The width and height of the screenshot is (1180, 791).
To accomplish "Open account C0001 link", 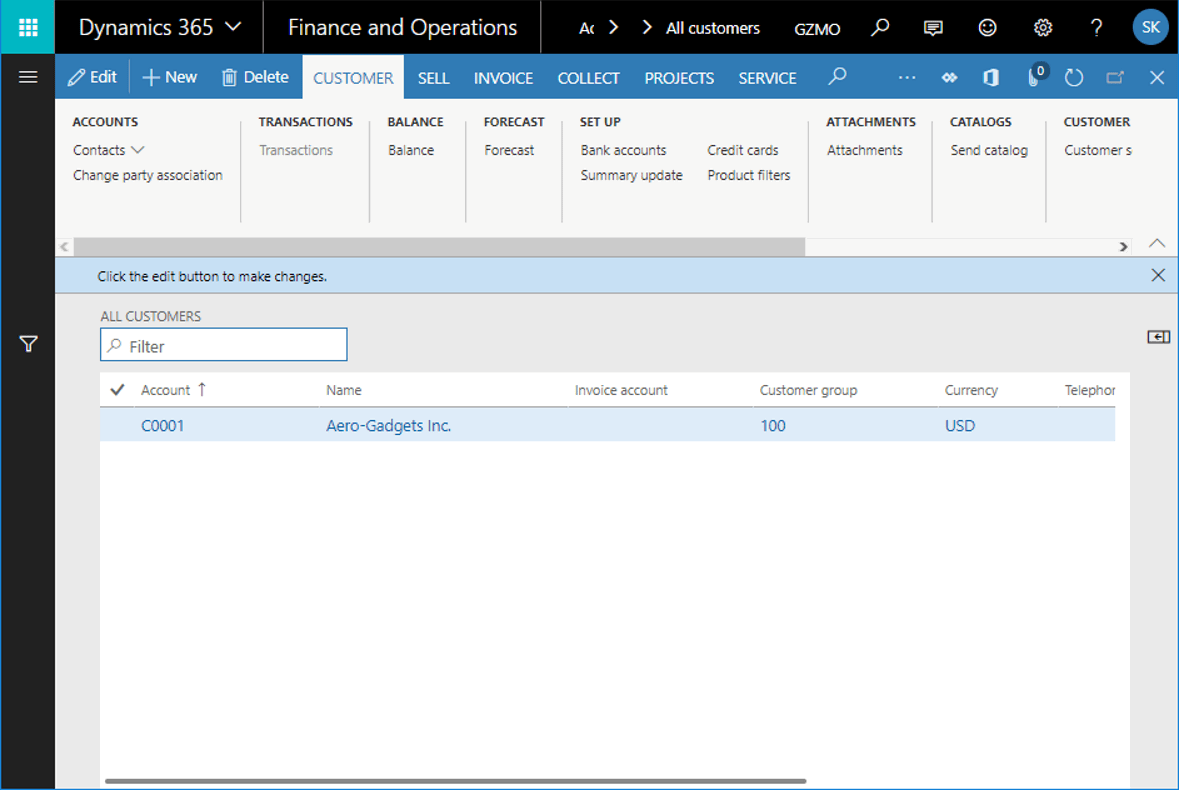I will click(163, 425).
